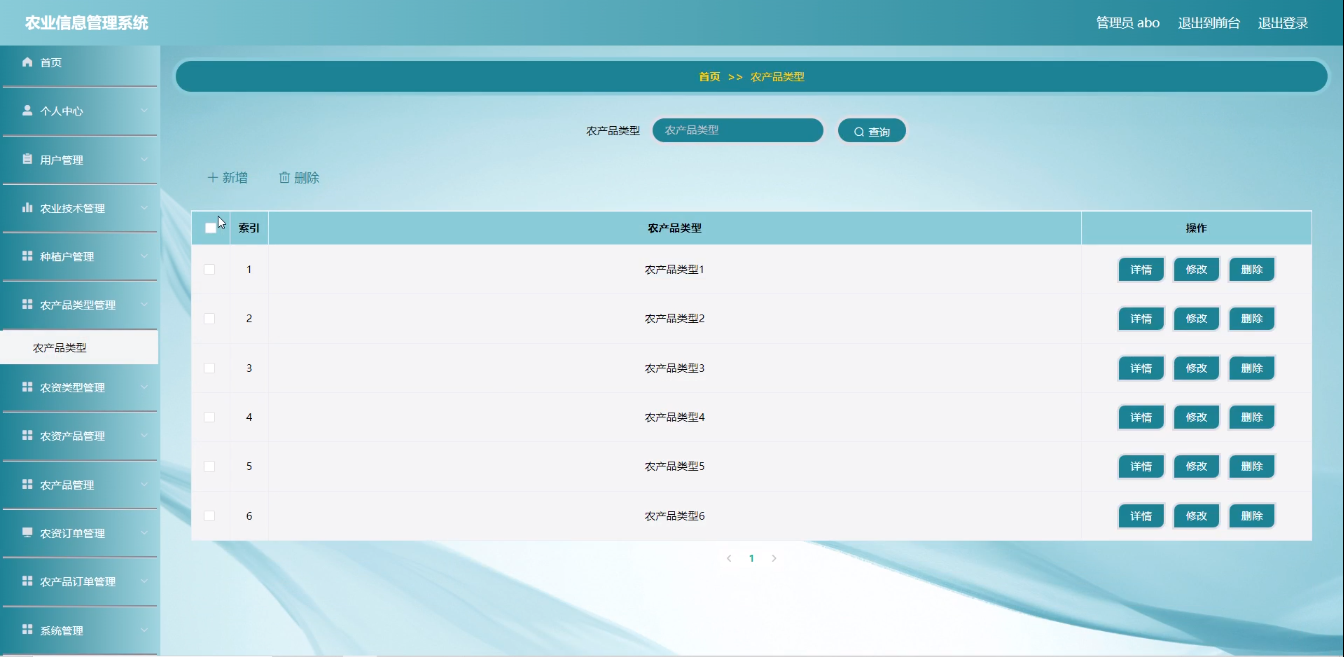Click the magnifier icon in 查询 button
Viewport: 1344px width, 657px height.
(x=859, y=132)
